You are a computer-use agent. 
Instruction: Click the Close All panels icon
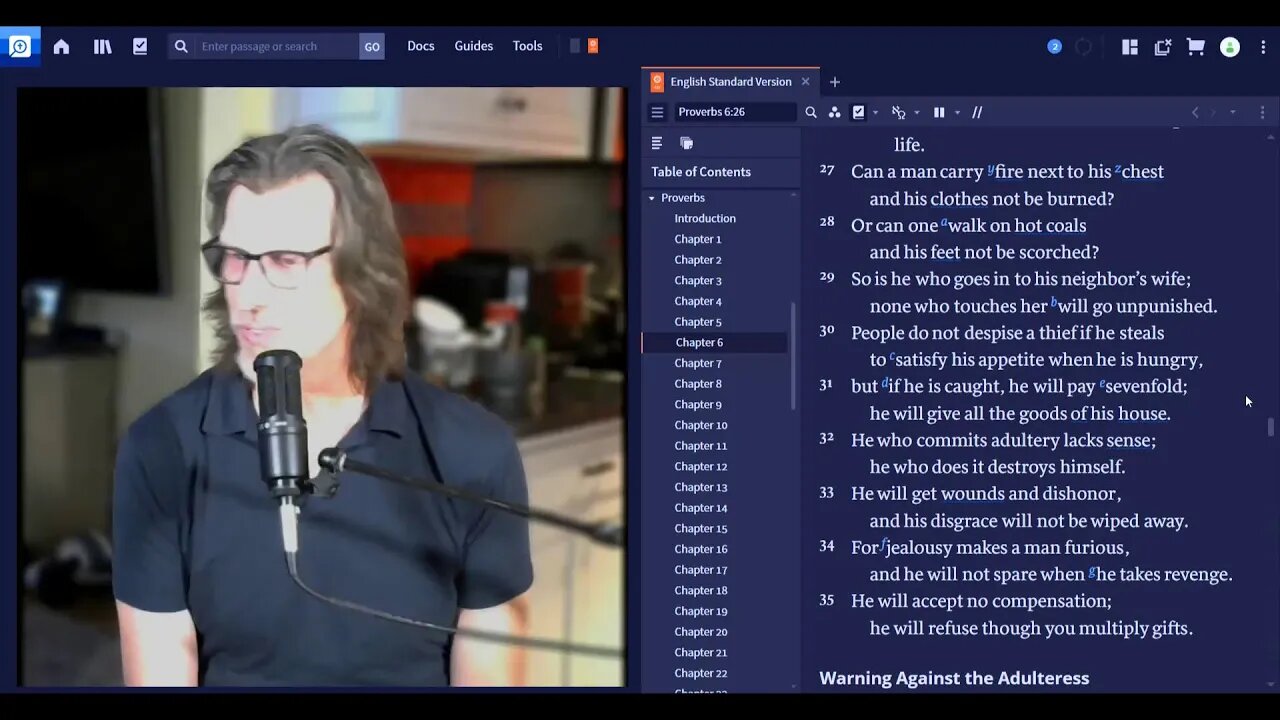[x=1162, y=46]
